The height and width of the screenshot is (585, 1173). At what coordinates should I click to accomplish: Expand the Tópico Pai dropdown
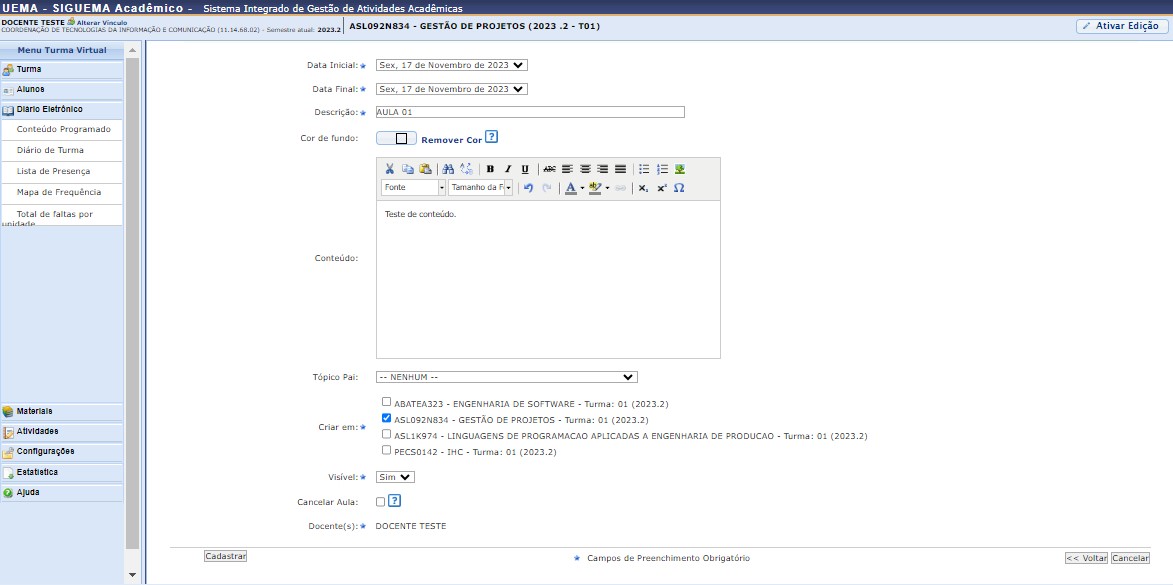[x=506, y=377]
